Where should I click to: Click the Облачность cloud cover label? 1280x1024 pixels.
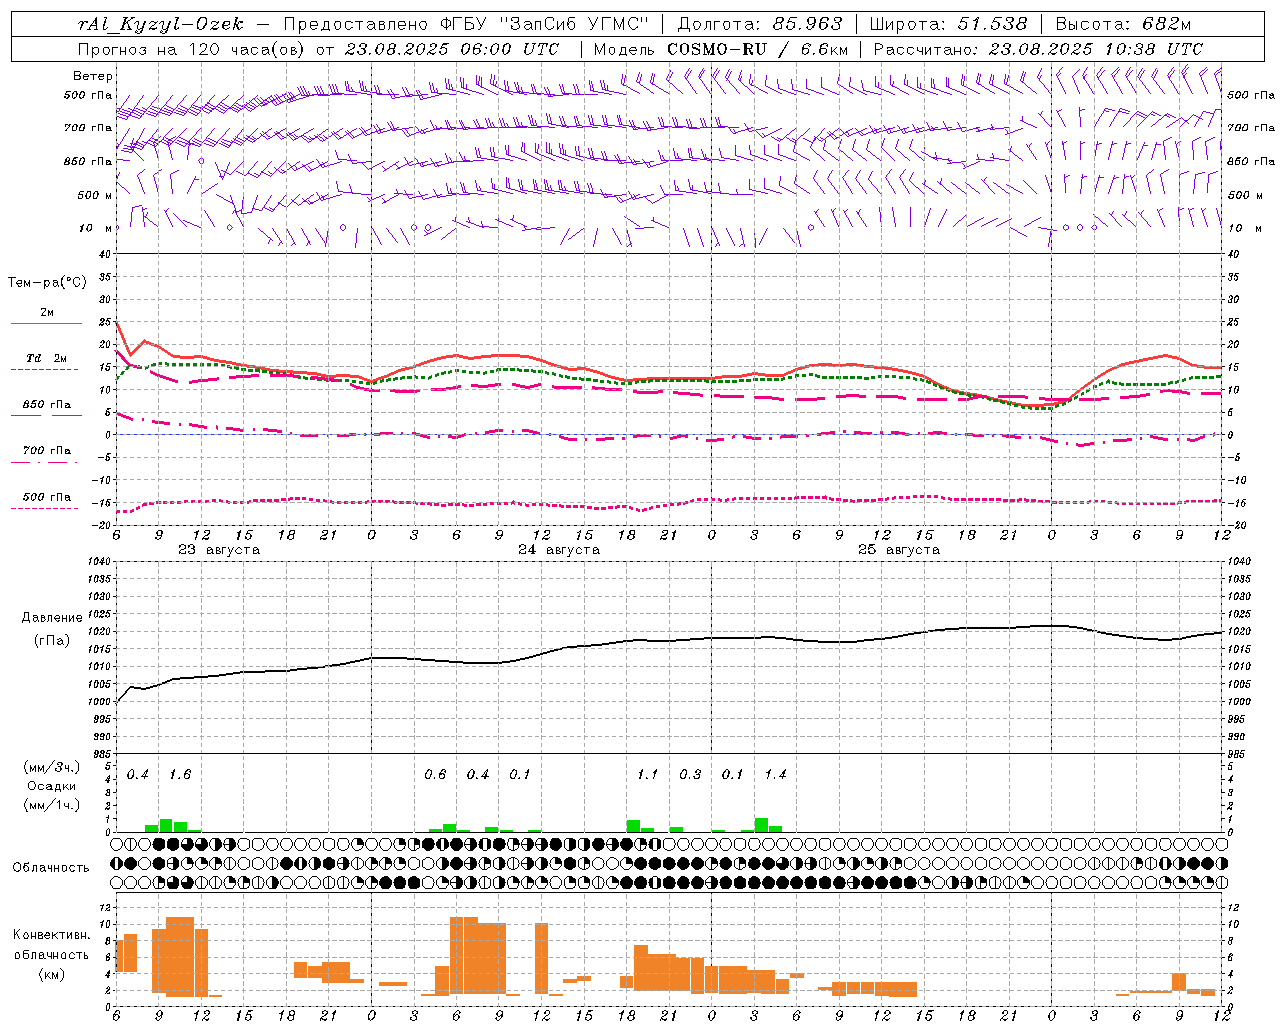(x=51, y=868)
